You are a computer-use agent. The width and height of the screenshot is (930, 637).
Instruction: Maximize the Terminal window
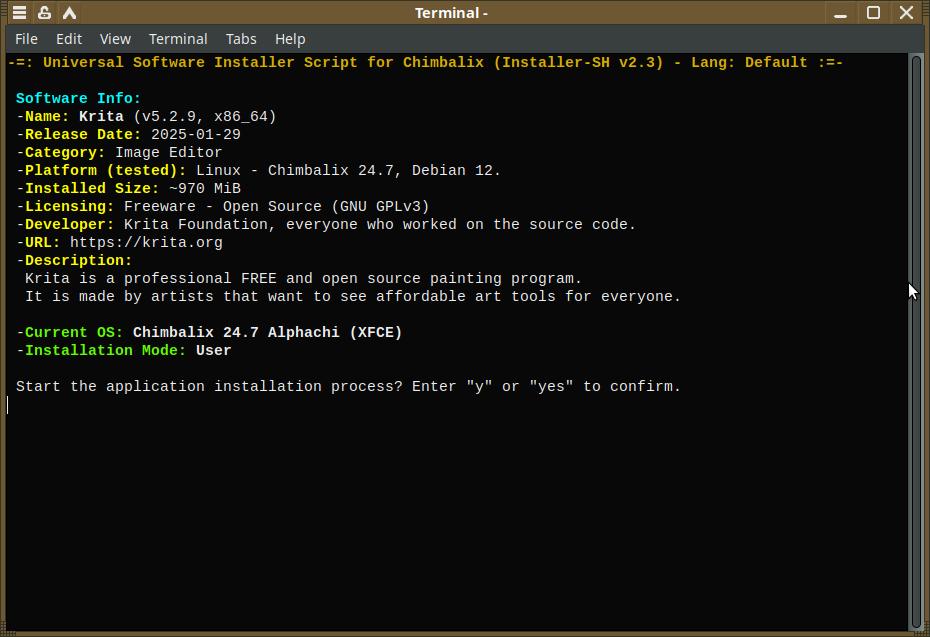pyautogui.click(x=873, y=13)
